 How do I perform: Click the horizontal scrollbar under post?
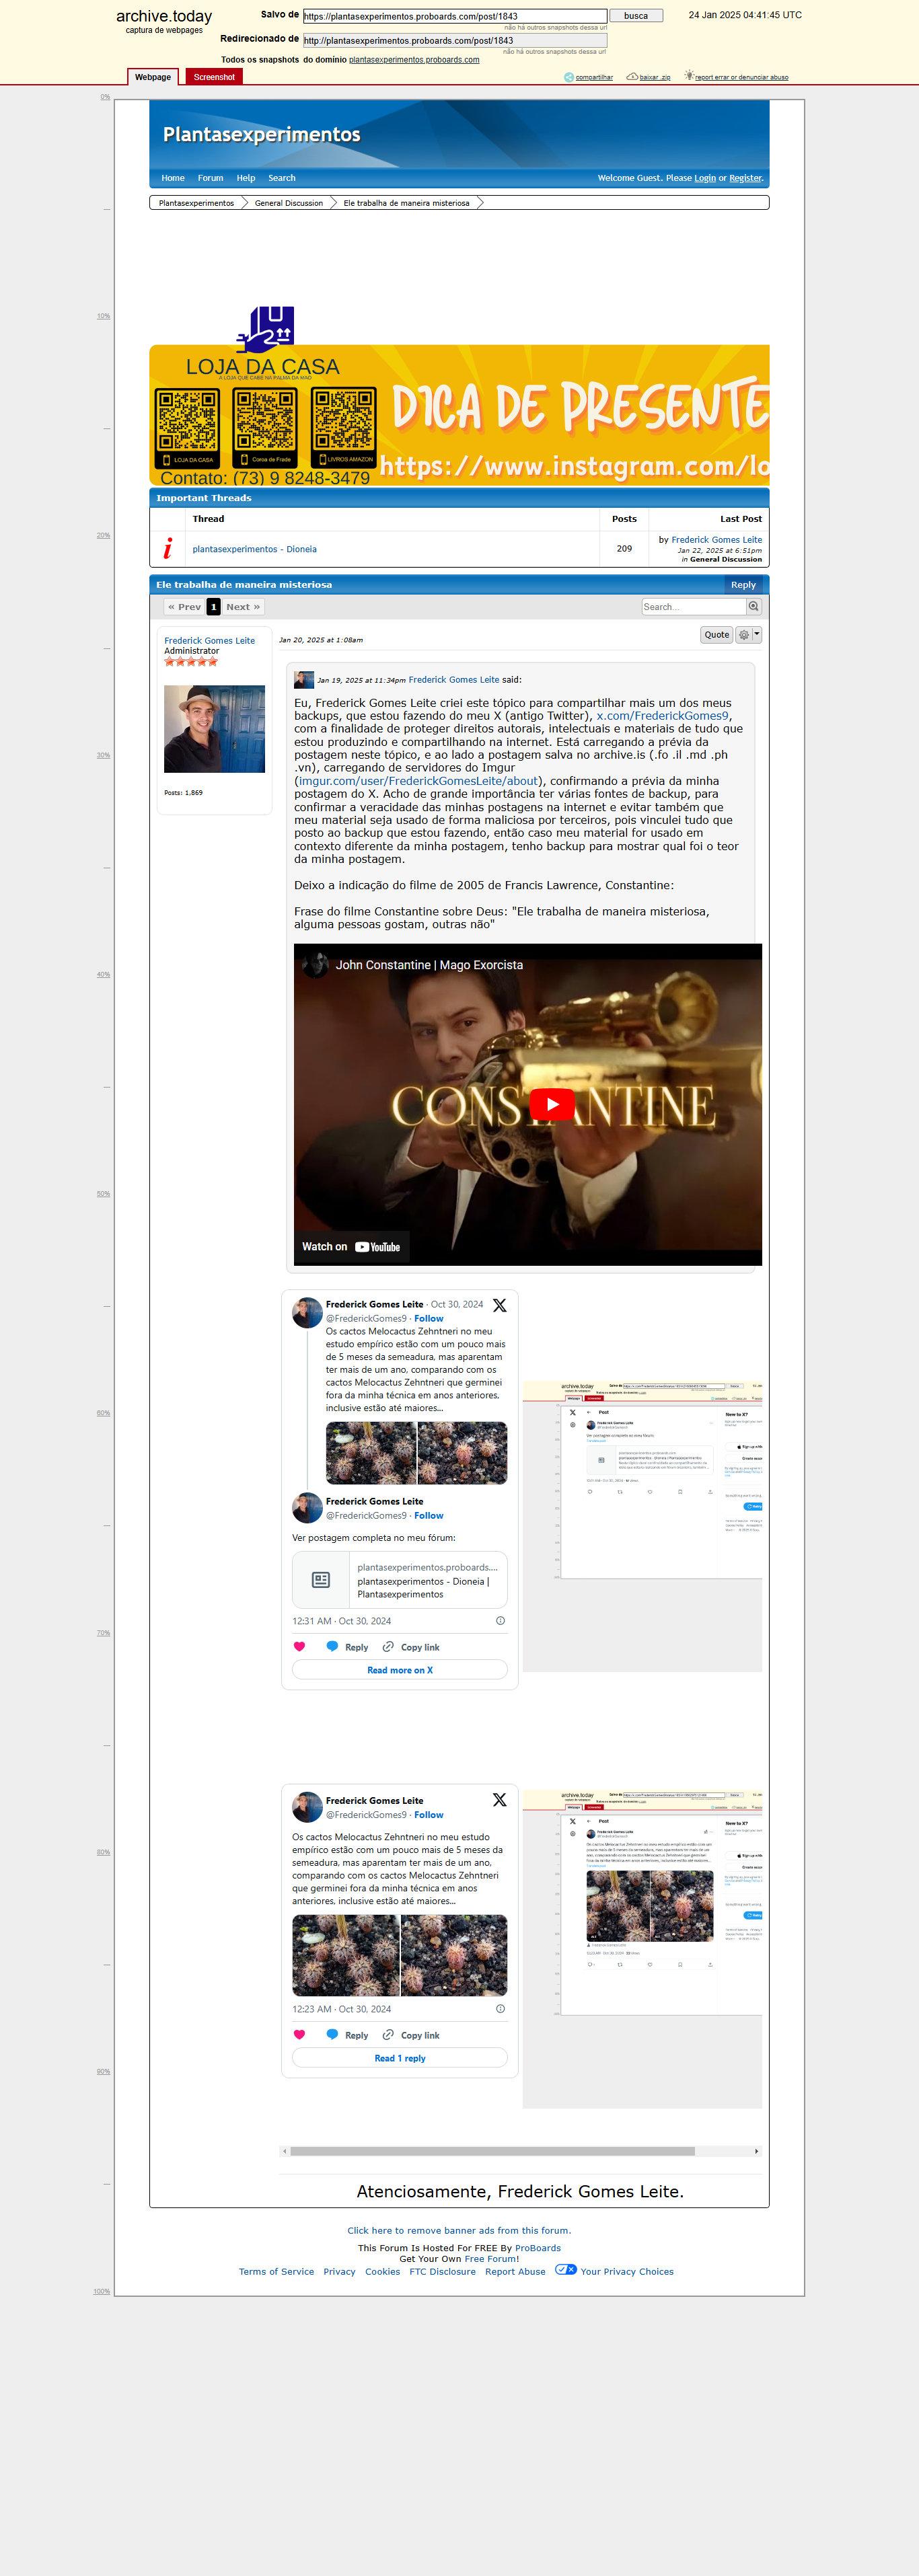(492, 2151)
